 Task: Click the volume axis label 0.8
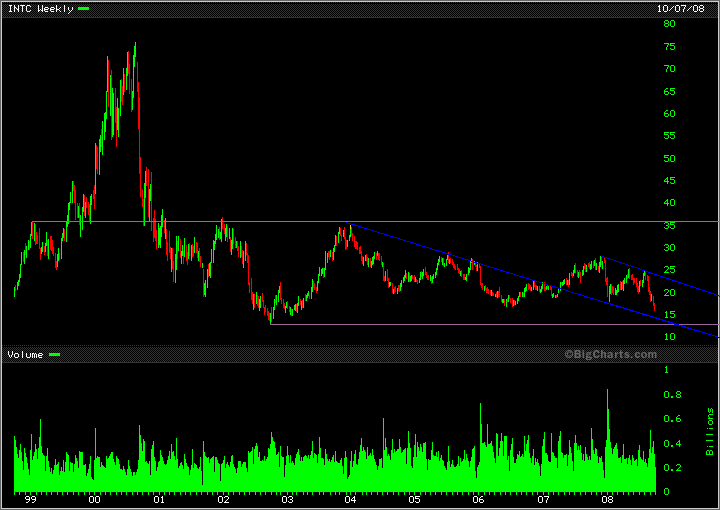672,394
